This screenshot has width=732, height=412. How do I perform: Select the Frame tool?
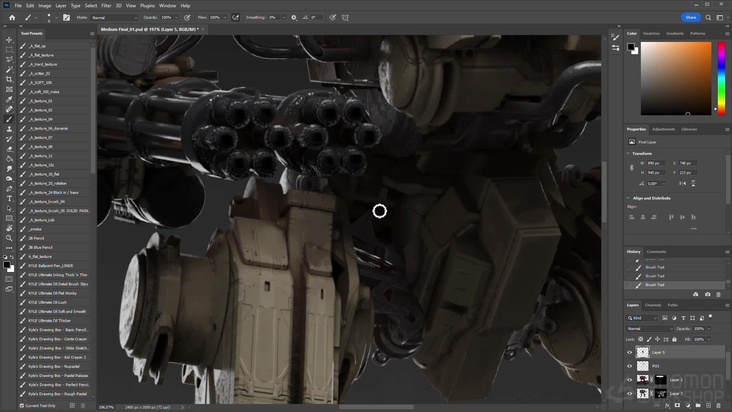coord(9,89)
